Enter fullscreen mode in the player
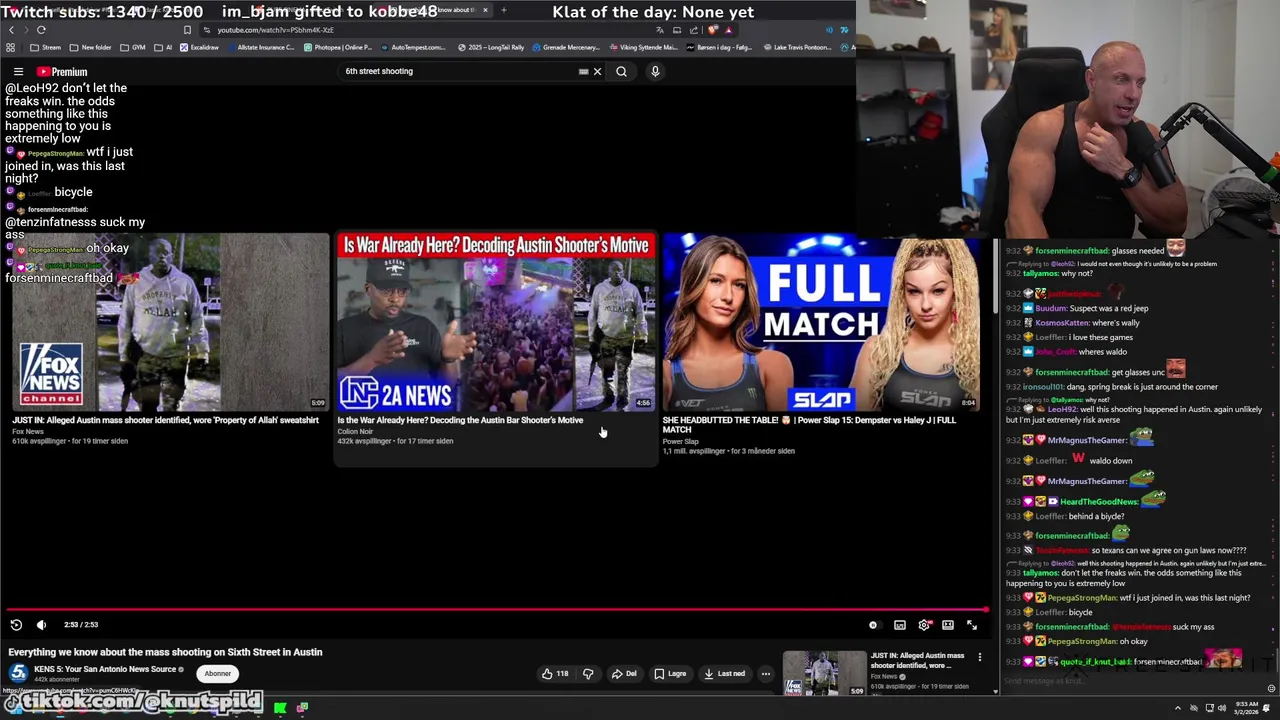The height and width of the screenshot is (720, 1280). click(x=972, y=625)
